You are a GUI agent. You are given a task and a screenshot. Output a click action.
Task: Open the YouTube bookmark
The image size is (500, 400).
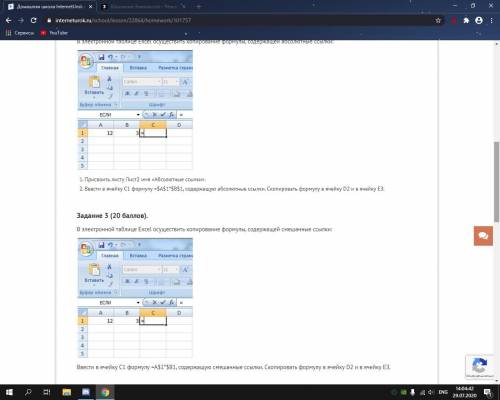(54, 33)
